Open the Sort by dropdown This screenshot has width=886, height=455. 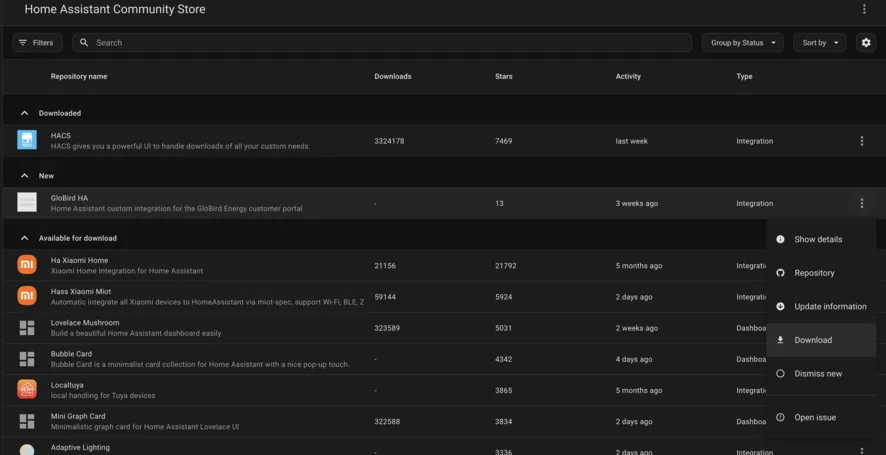819,42
